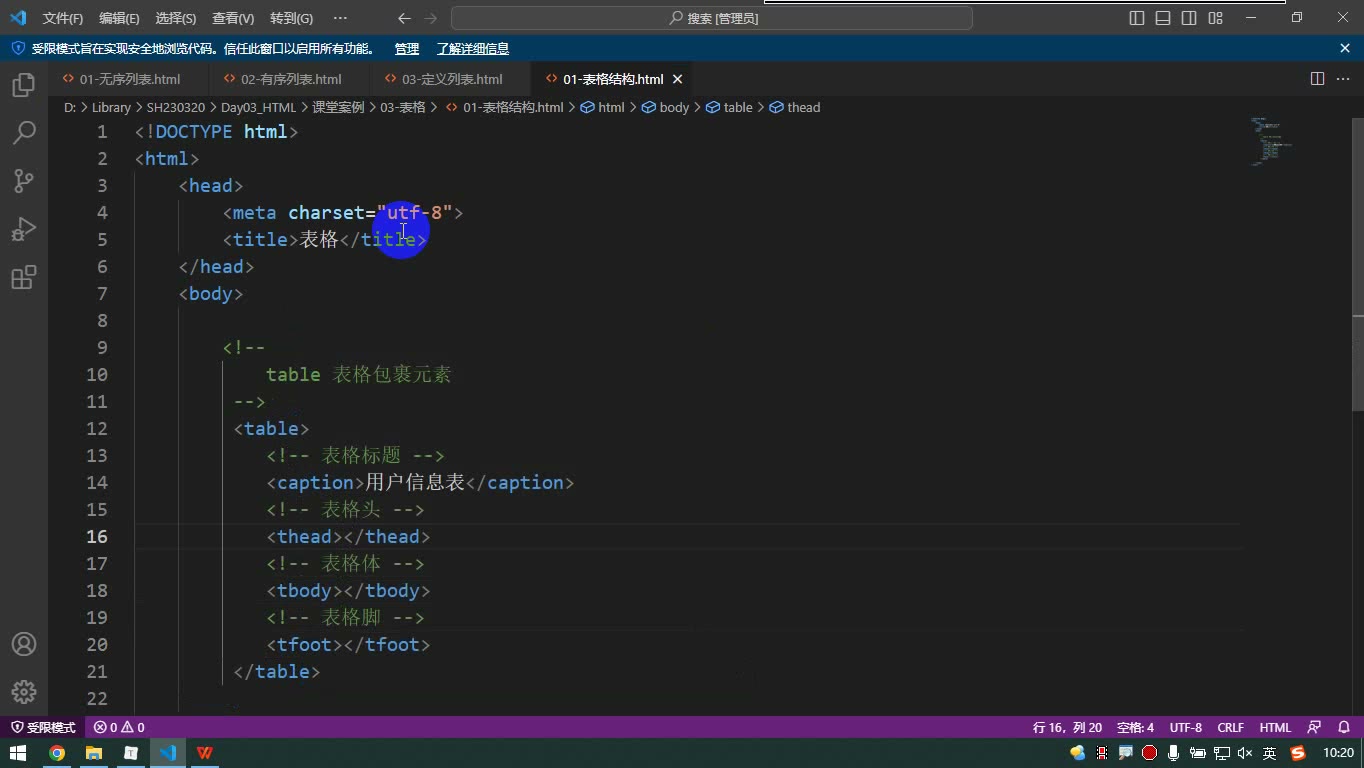This screenshot has height=768, width=1364.
Task: Switch to the 03-定义列表.html tab
Action: click(x=452, y=79)
